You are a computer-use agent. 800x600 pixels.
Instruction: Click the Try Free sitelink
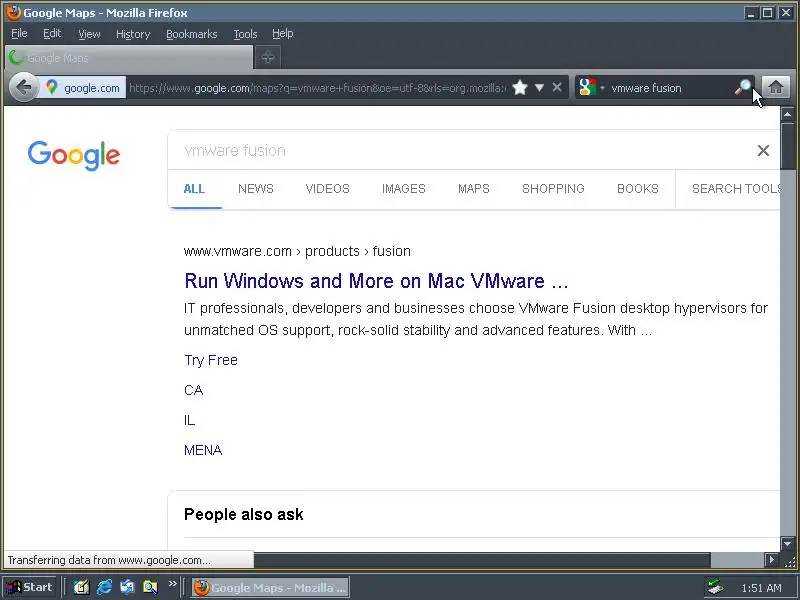tap(211, 360)
